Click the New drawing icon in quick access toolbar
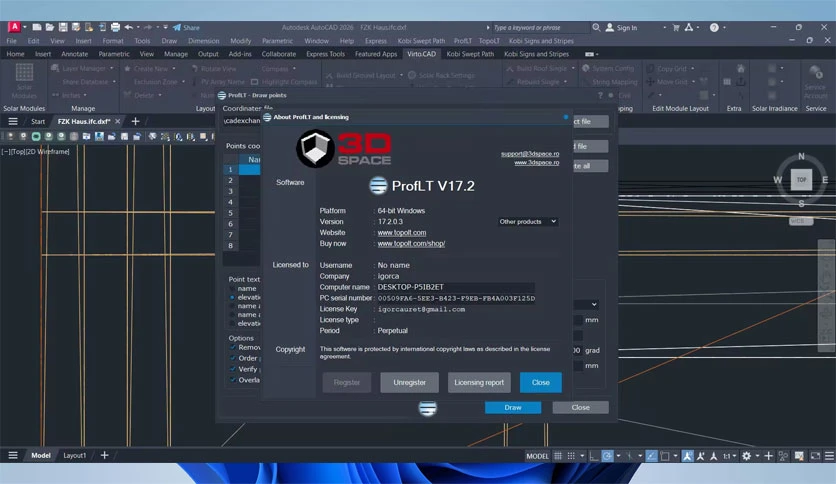This screenshot has width=836, height=484. (37, 27)
